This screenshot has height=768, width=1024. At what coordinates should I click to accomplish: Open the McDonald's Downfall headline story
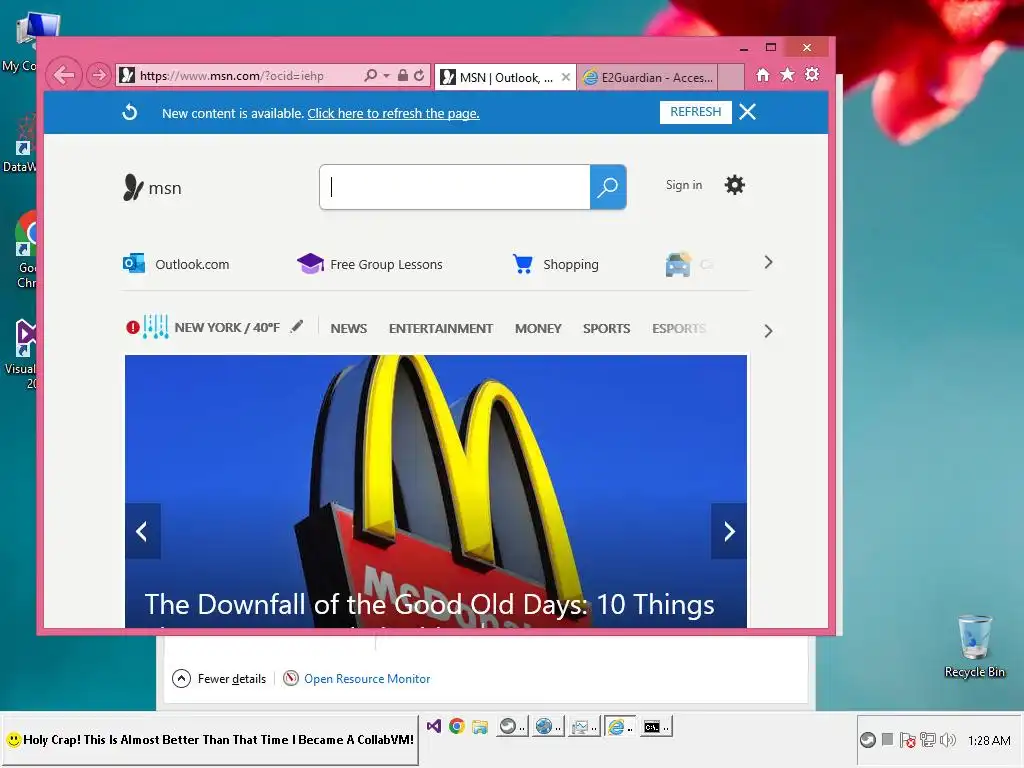429,605
